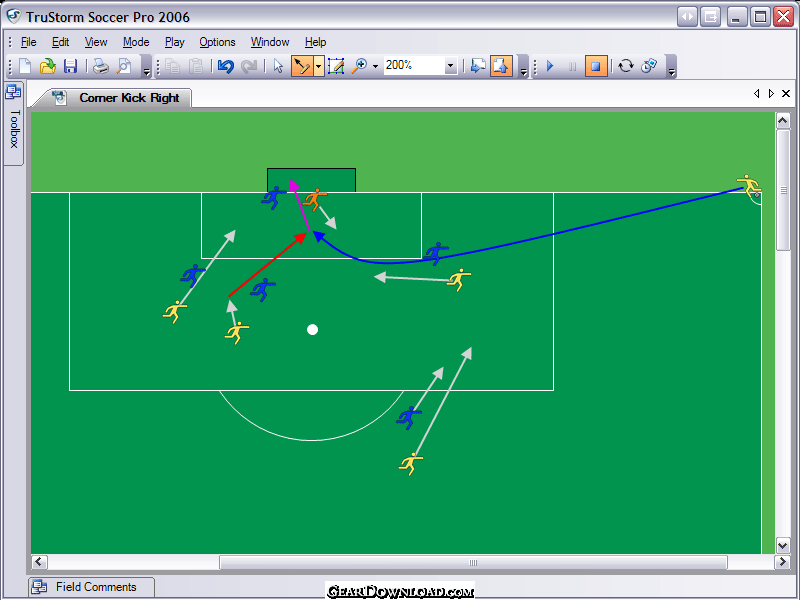800x600 pixels.
Task: Click the loop refresh icon
Action: pyautogui.click(x=626, y=66)
